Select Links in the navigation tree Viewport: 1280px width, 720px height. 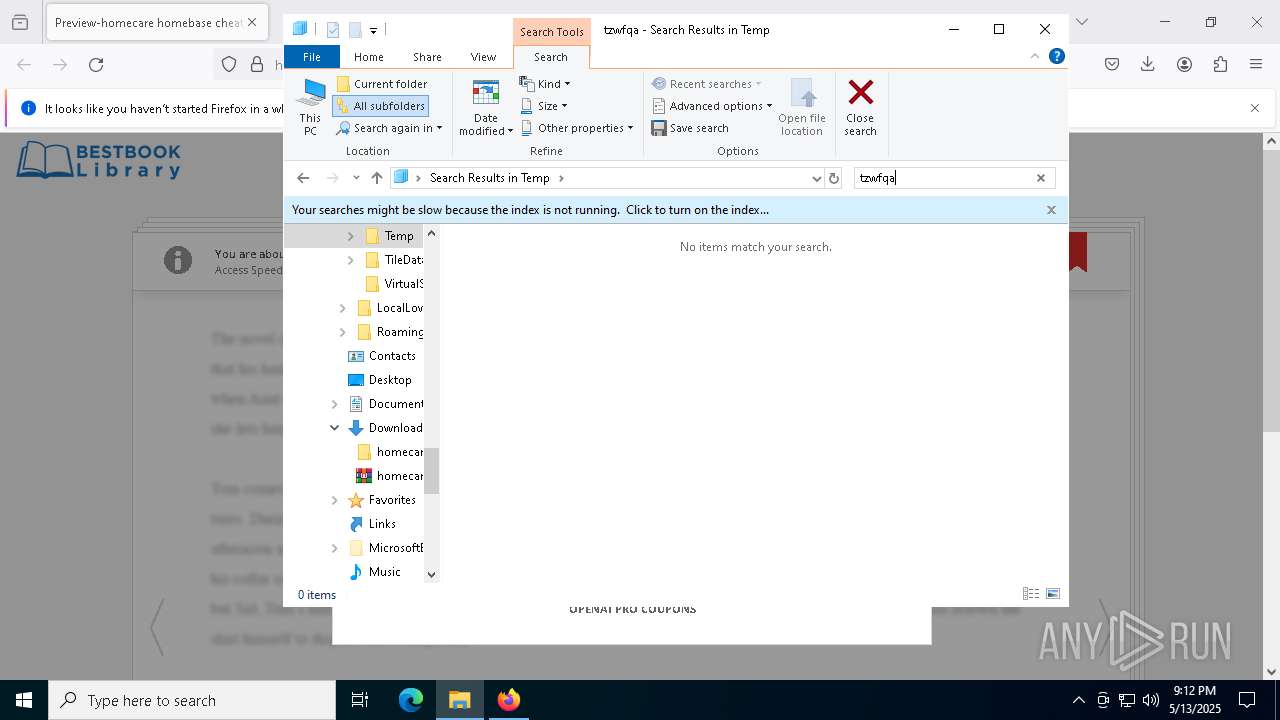[x=381, y=524]
